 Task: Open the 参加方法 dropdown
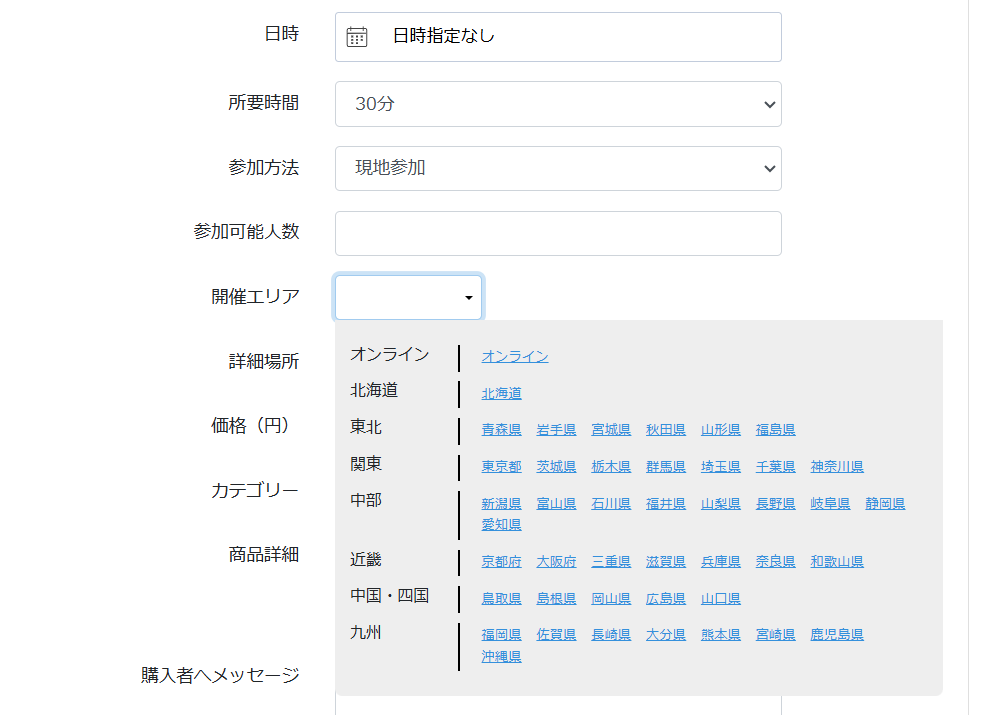point(558,168)
